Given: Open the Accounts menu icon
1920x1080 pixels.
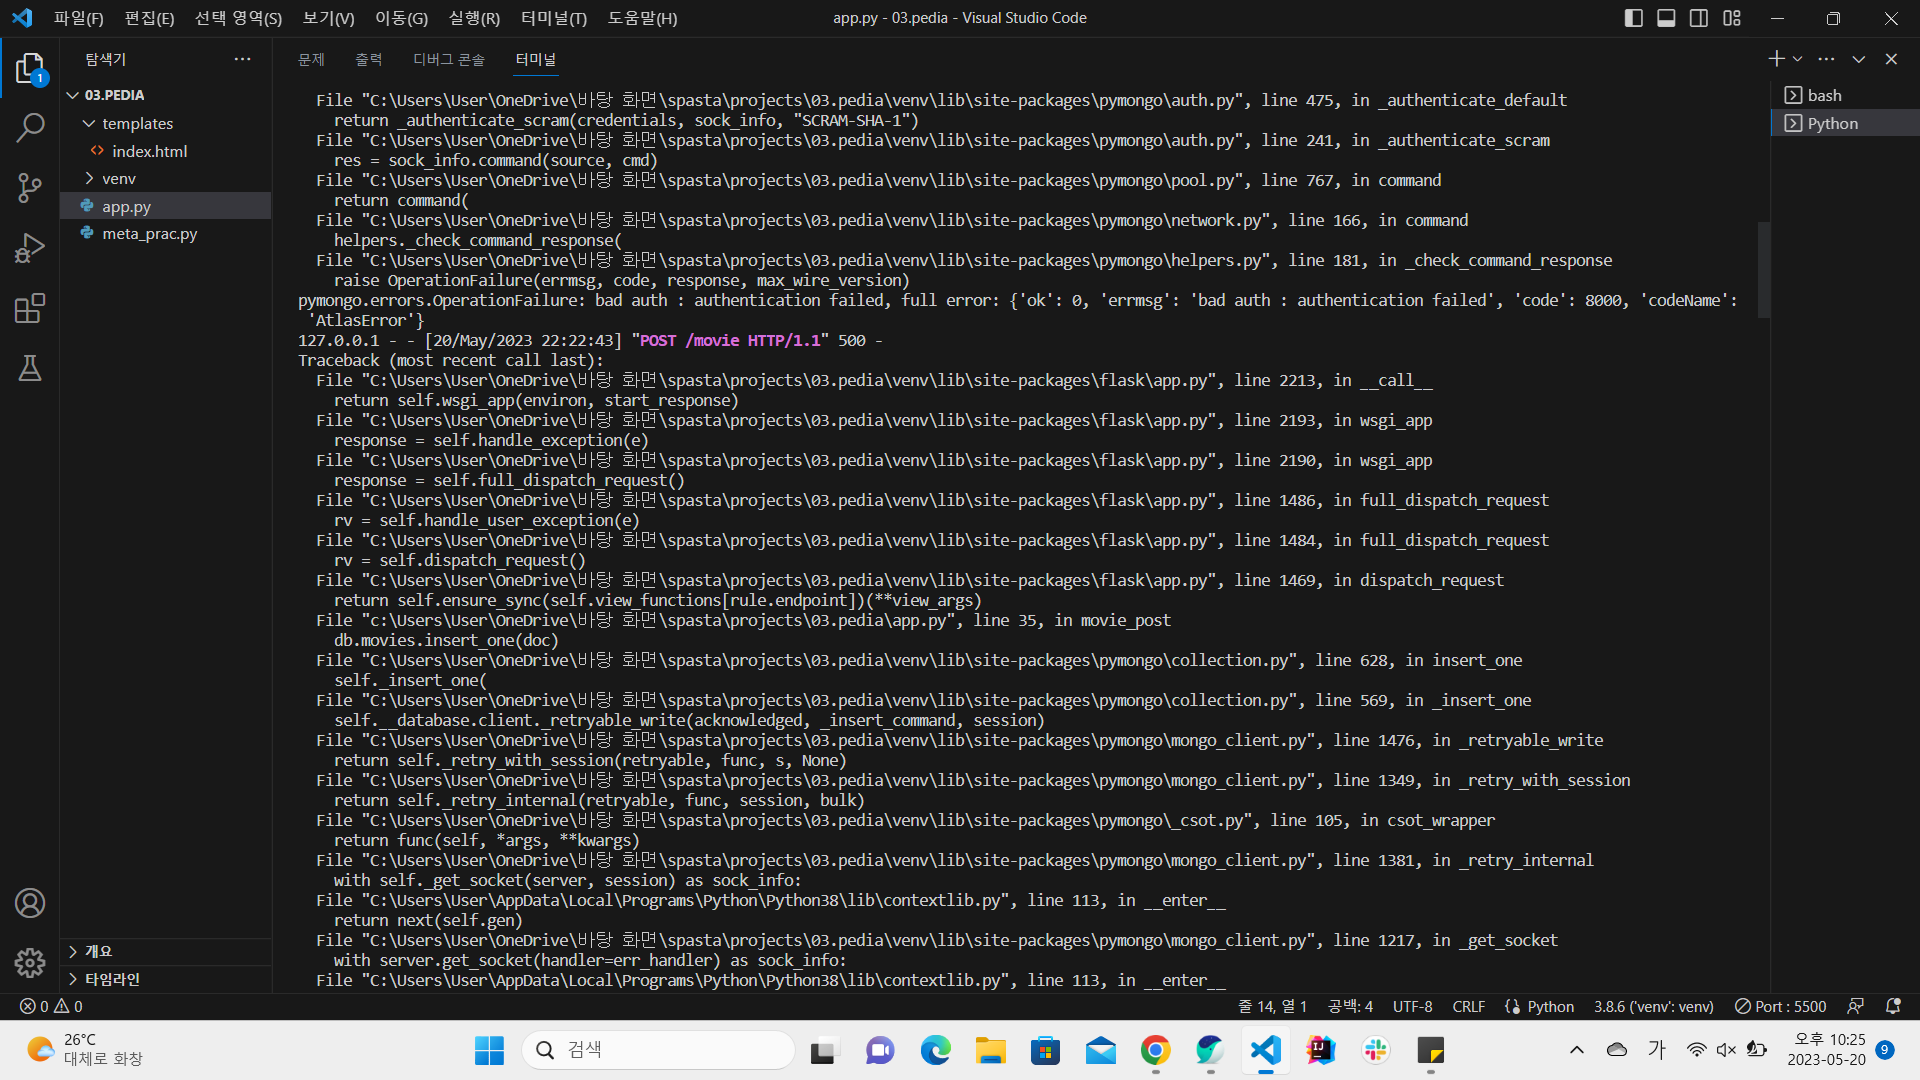Looking at the screenshot, I should pos(30,903).
